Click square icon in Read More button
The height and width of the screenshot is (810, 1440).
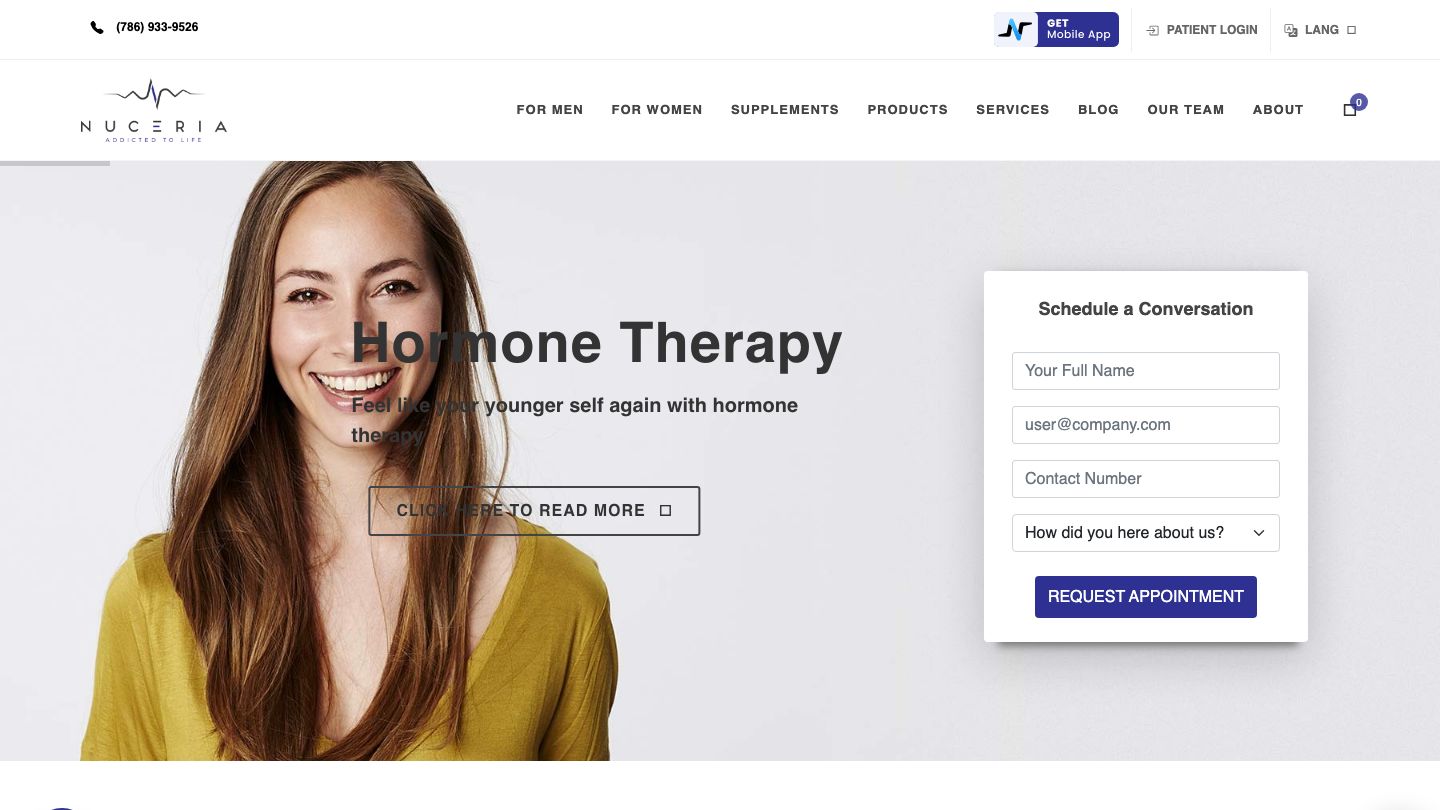pos(666,510)
